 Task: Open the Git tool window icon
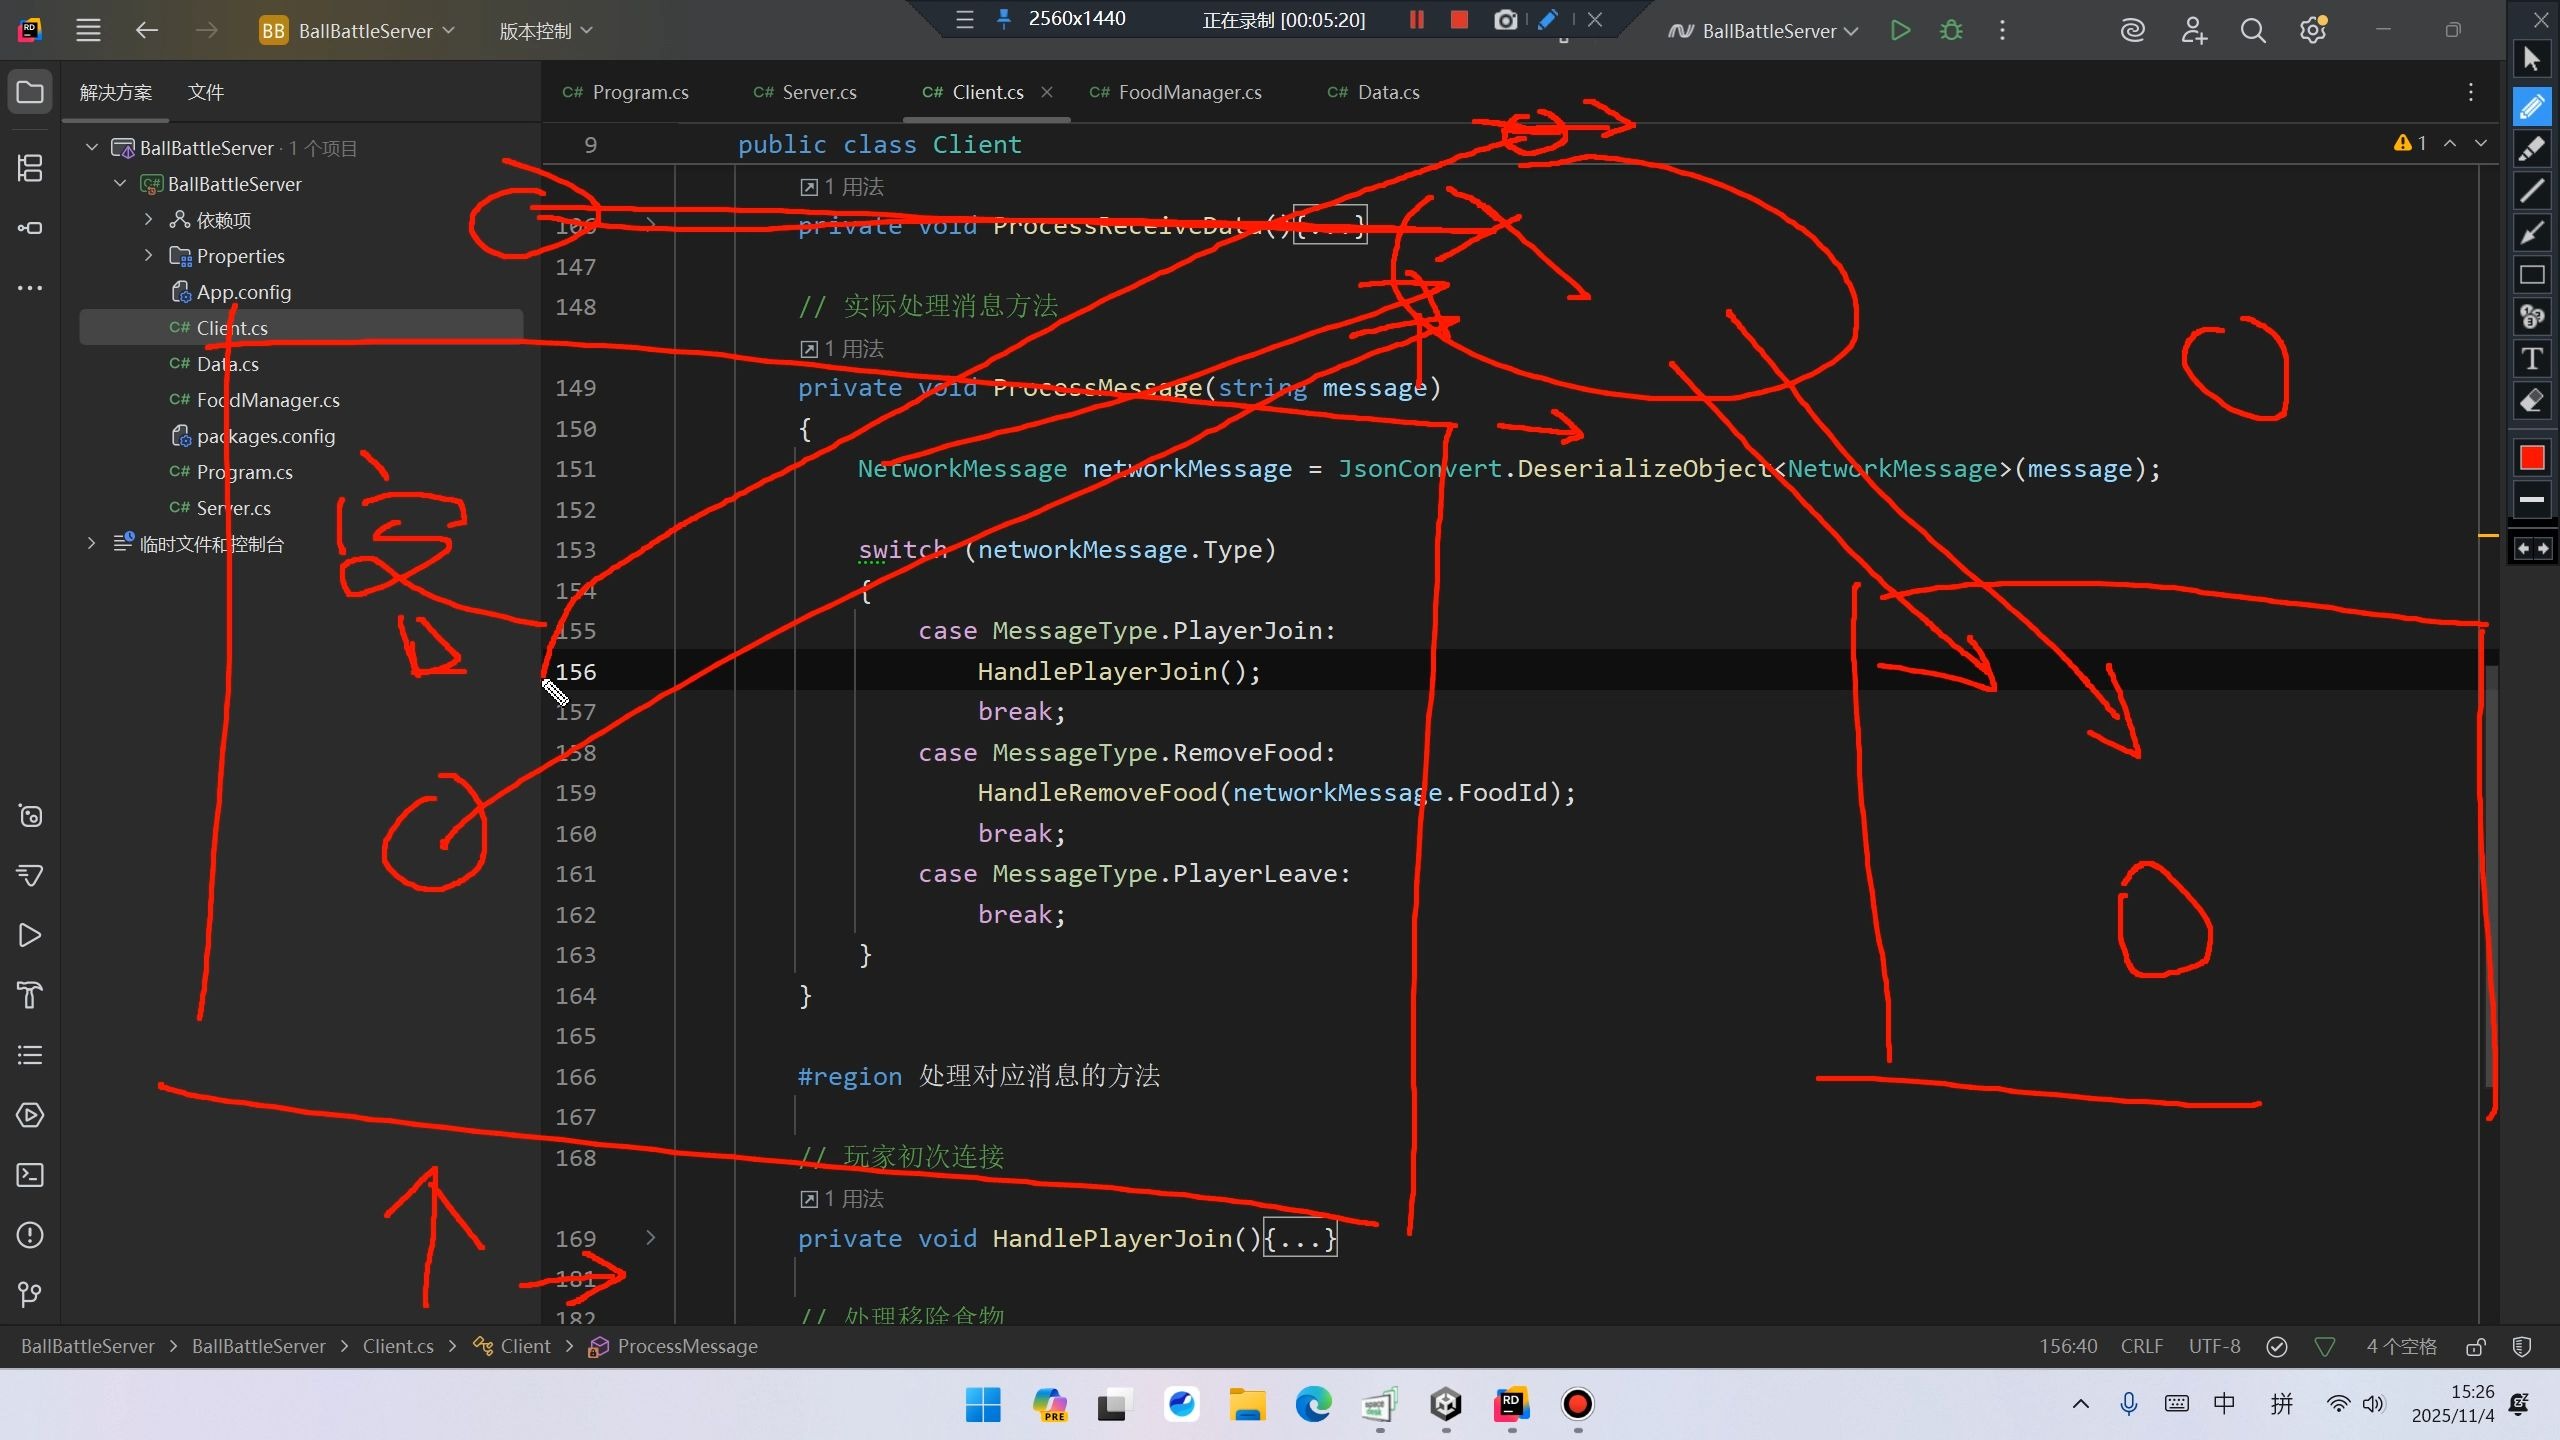[30, 1295]
